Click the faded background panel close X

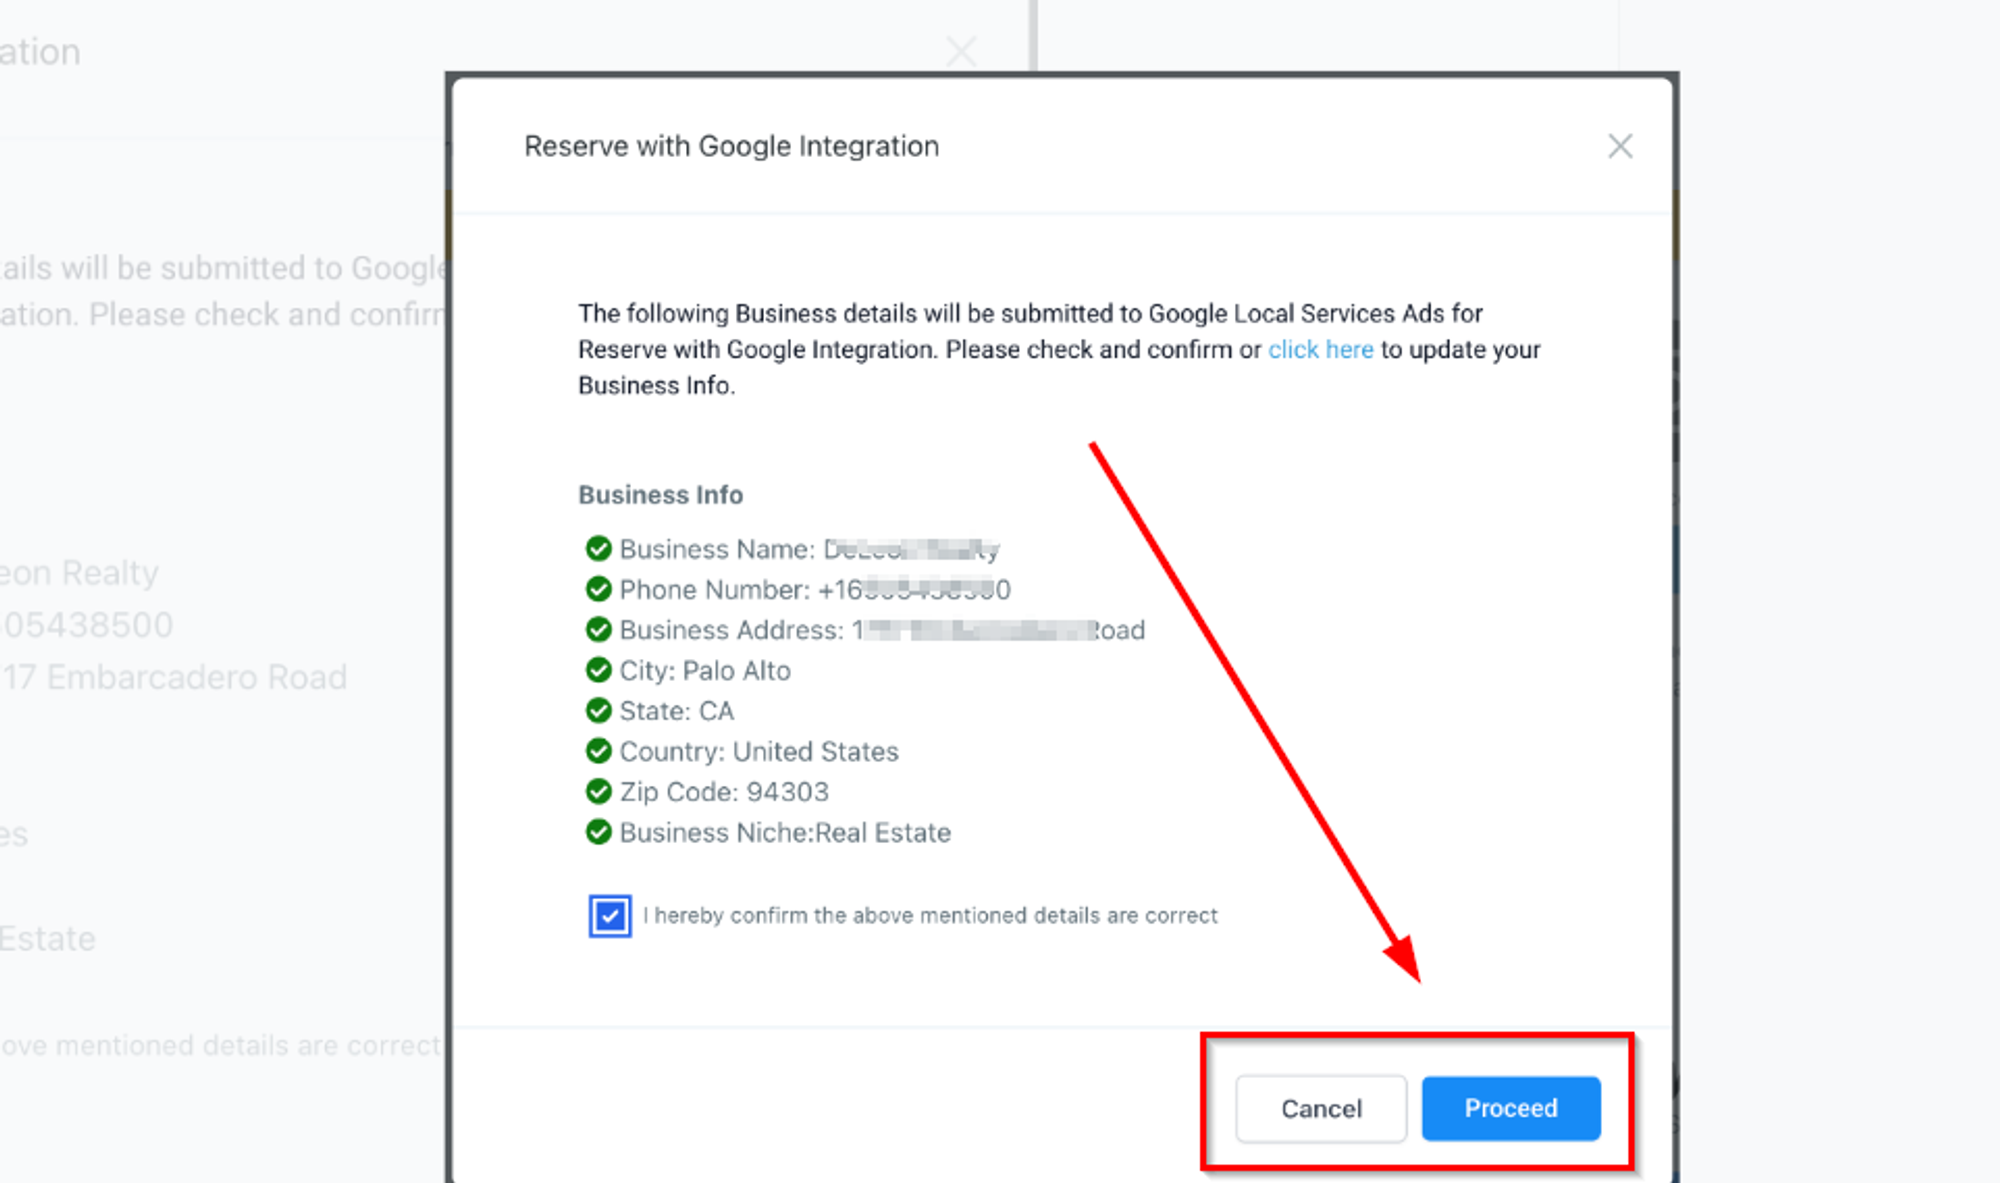[961, 51]
